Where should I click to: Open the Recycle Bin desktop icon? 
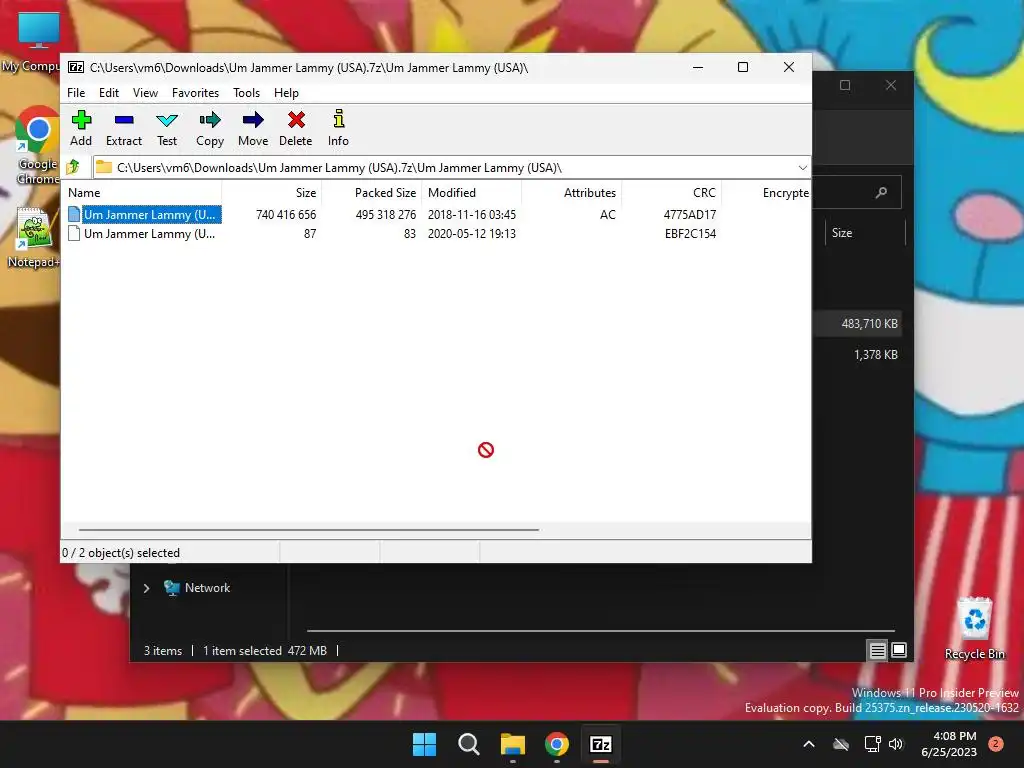click(974, 628)
